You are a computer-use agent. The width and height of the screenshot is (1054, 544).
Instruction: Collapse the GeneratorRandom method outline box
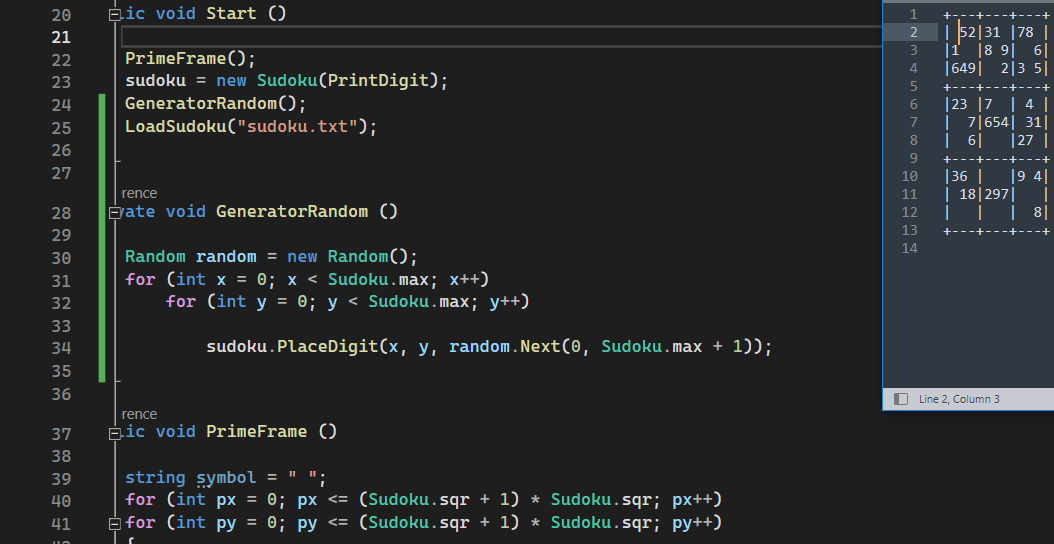tap(115, 212)
